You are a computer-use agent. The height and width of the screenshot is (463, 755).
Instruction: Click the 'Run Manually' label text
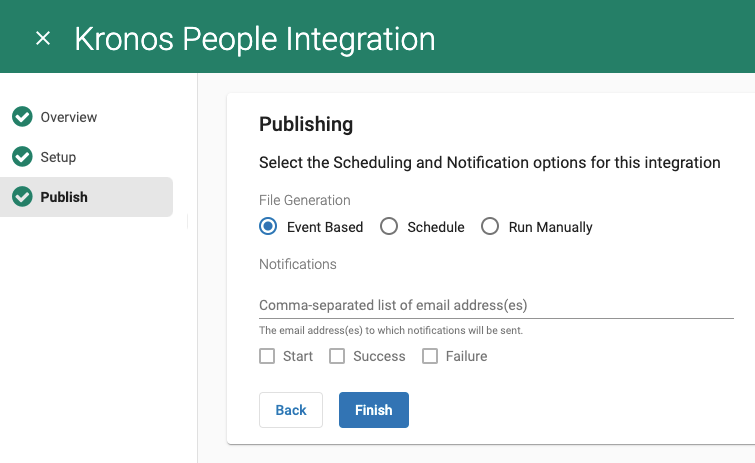coord(550,227)
